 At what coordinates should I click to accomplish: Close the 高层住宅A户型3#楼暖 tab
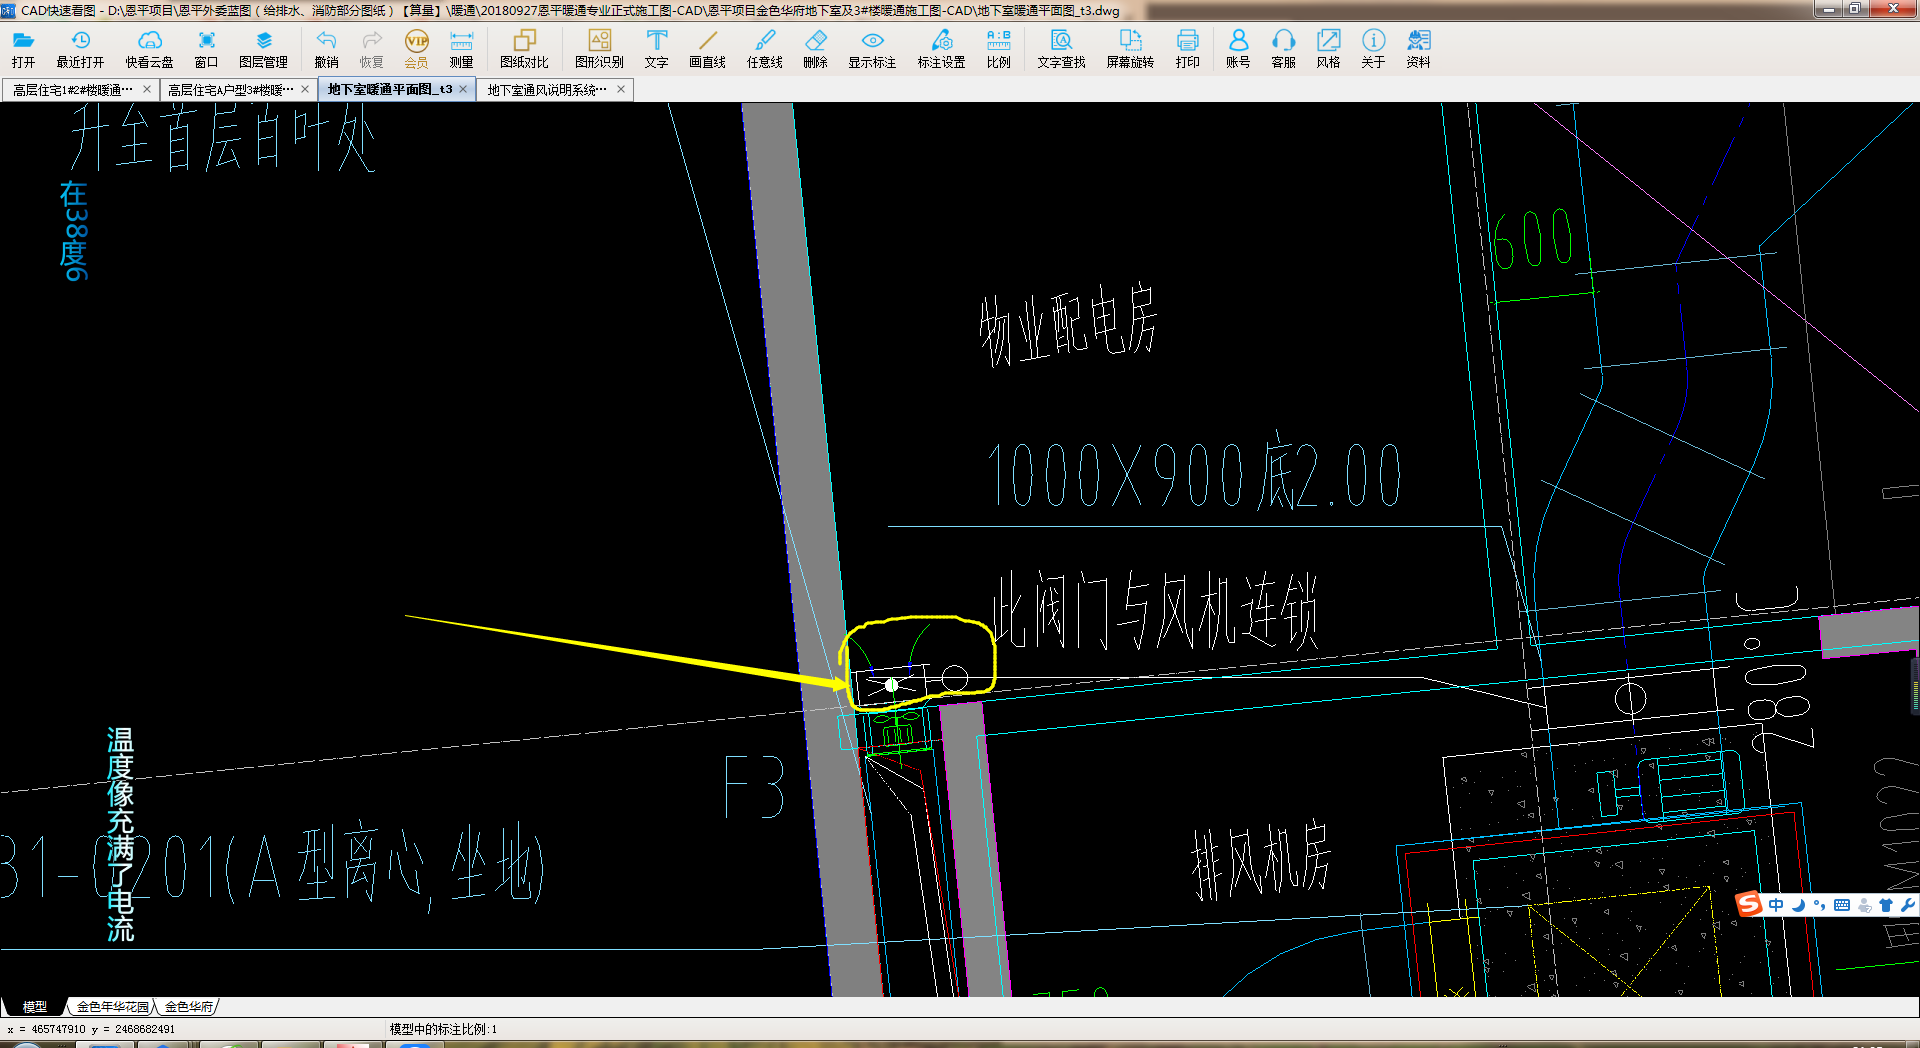point(305,90)
